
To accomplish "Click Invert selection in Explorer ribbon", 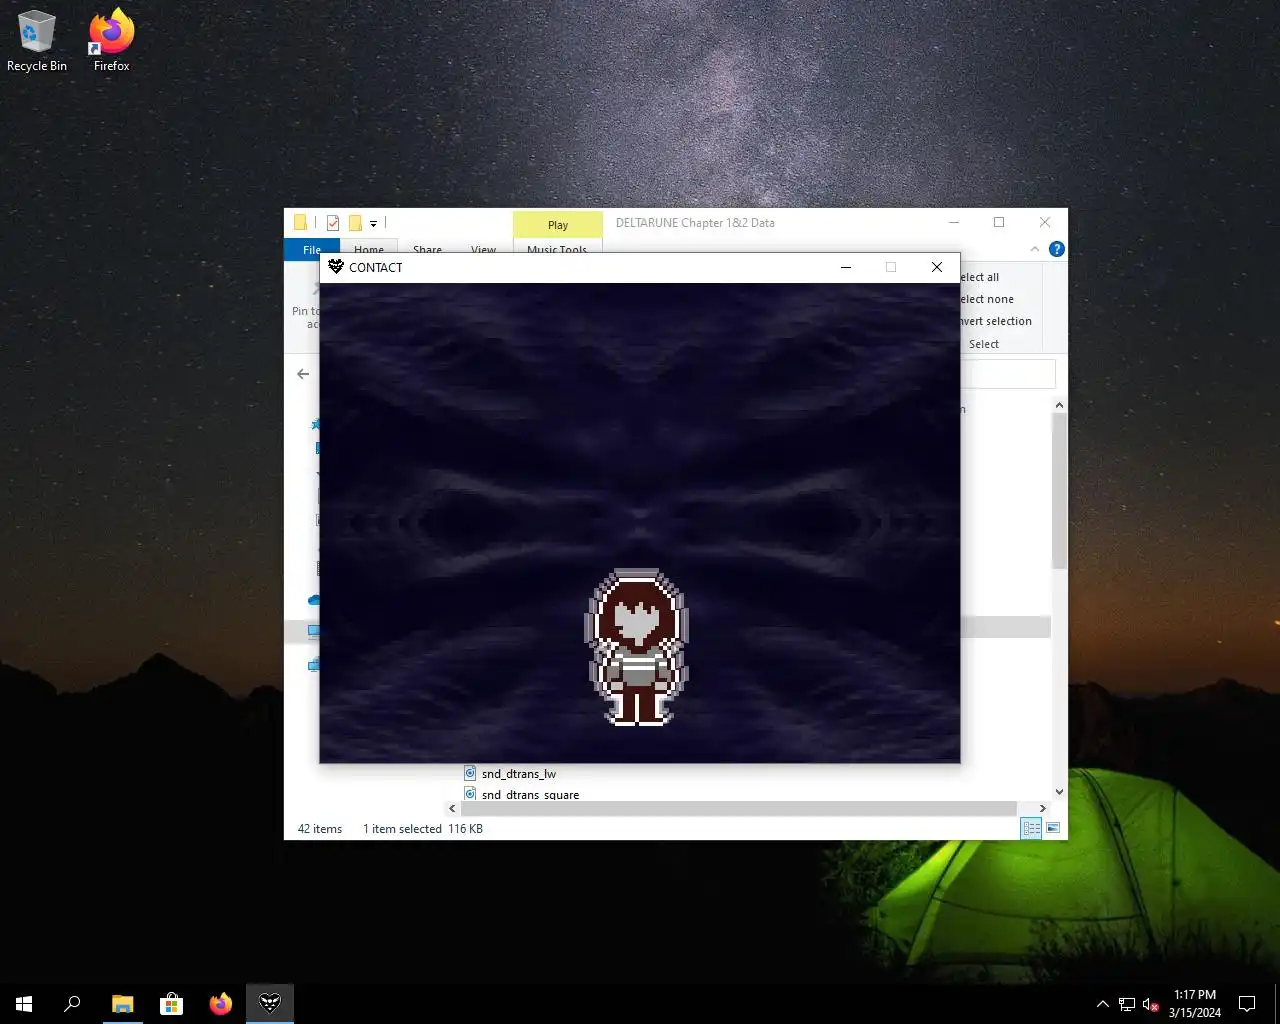I will pos(996,321).
